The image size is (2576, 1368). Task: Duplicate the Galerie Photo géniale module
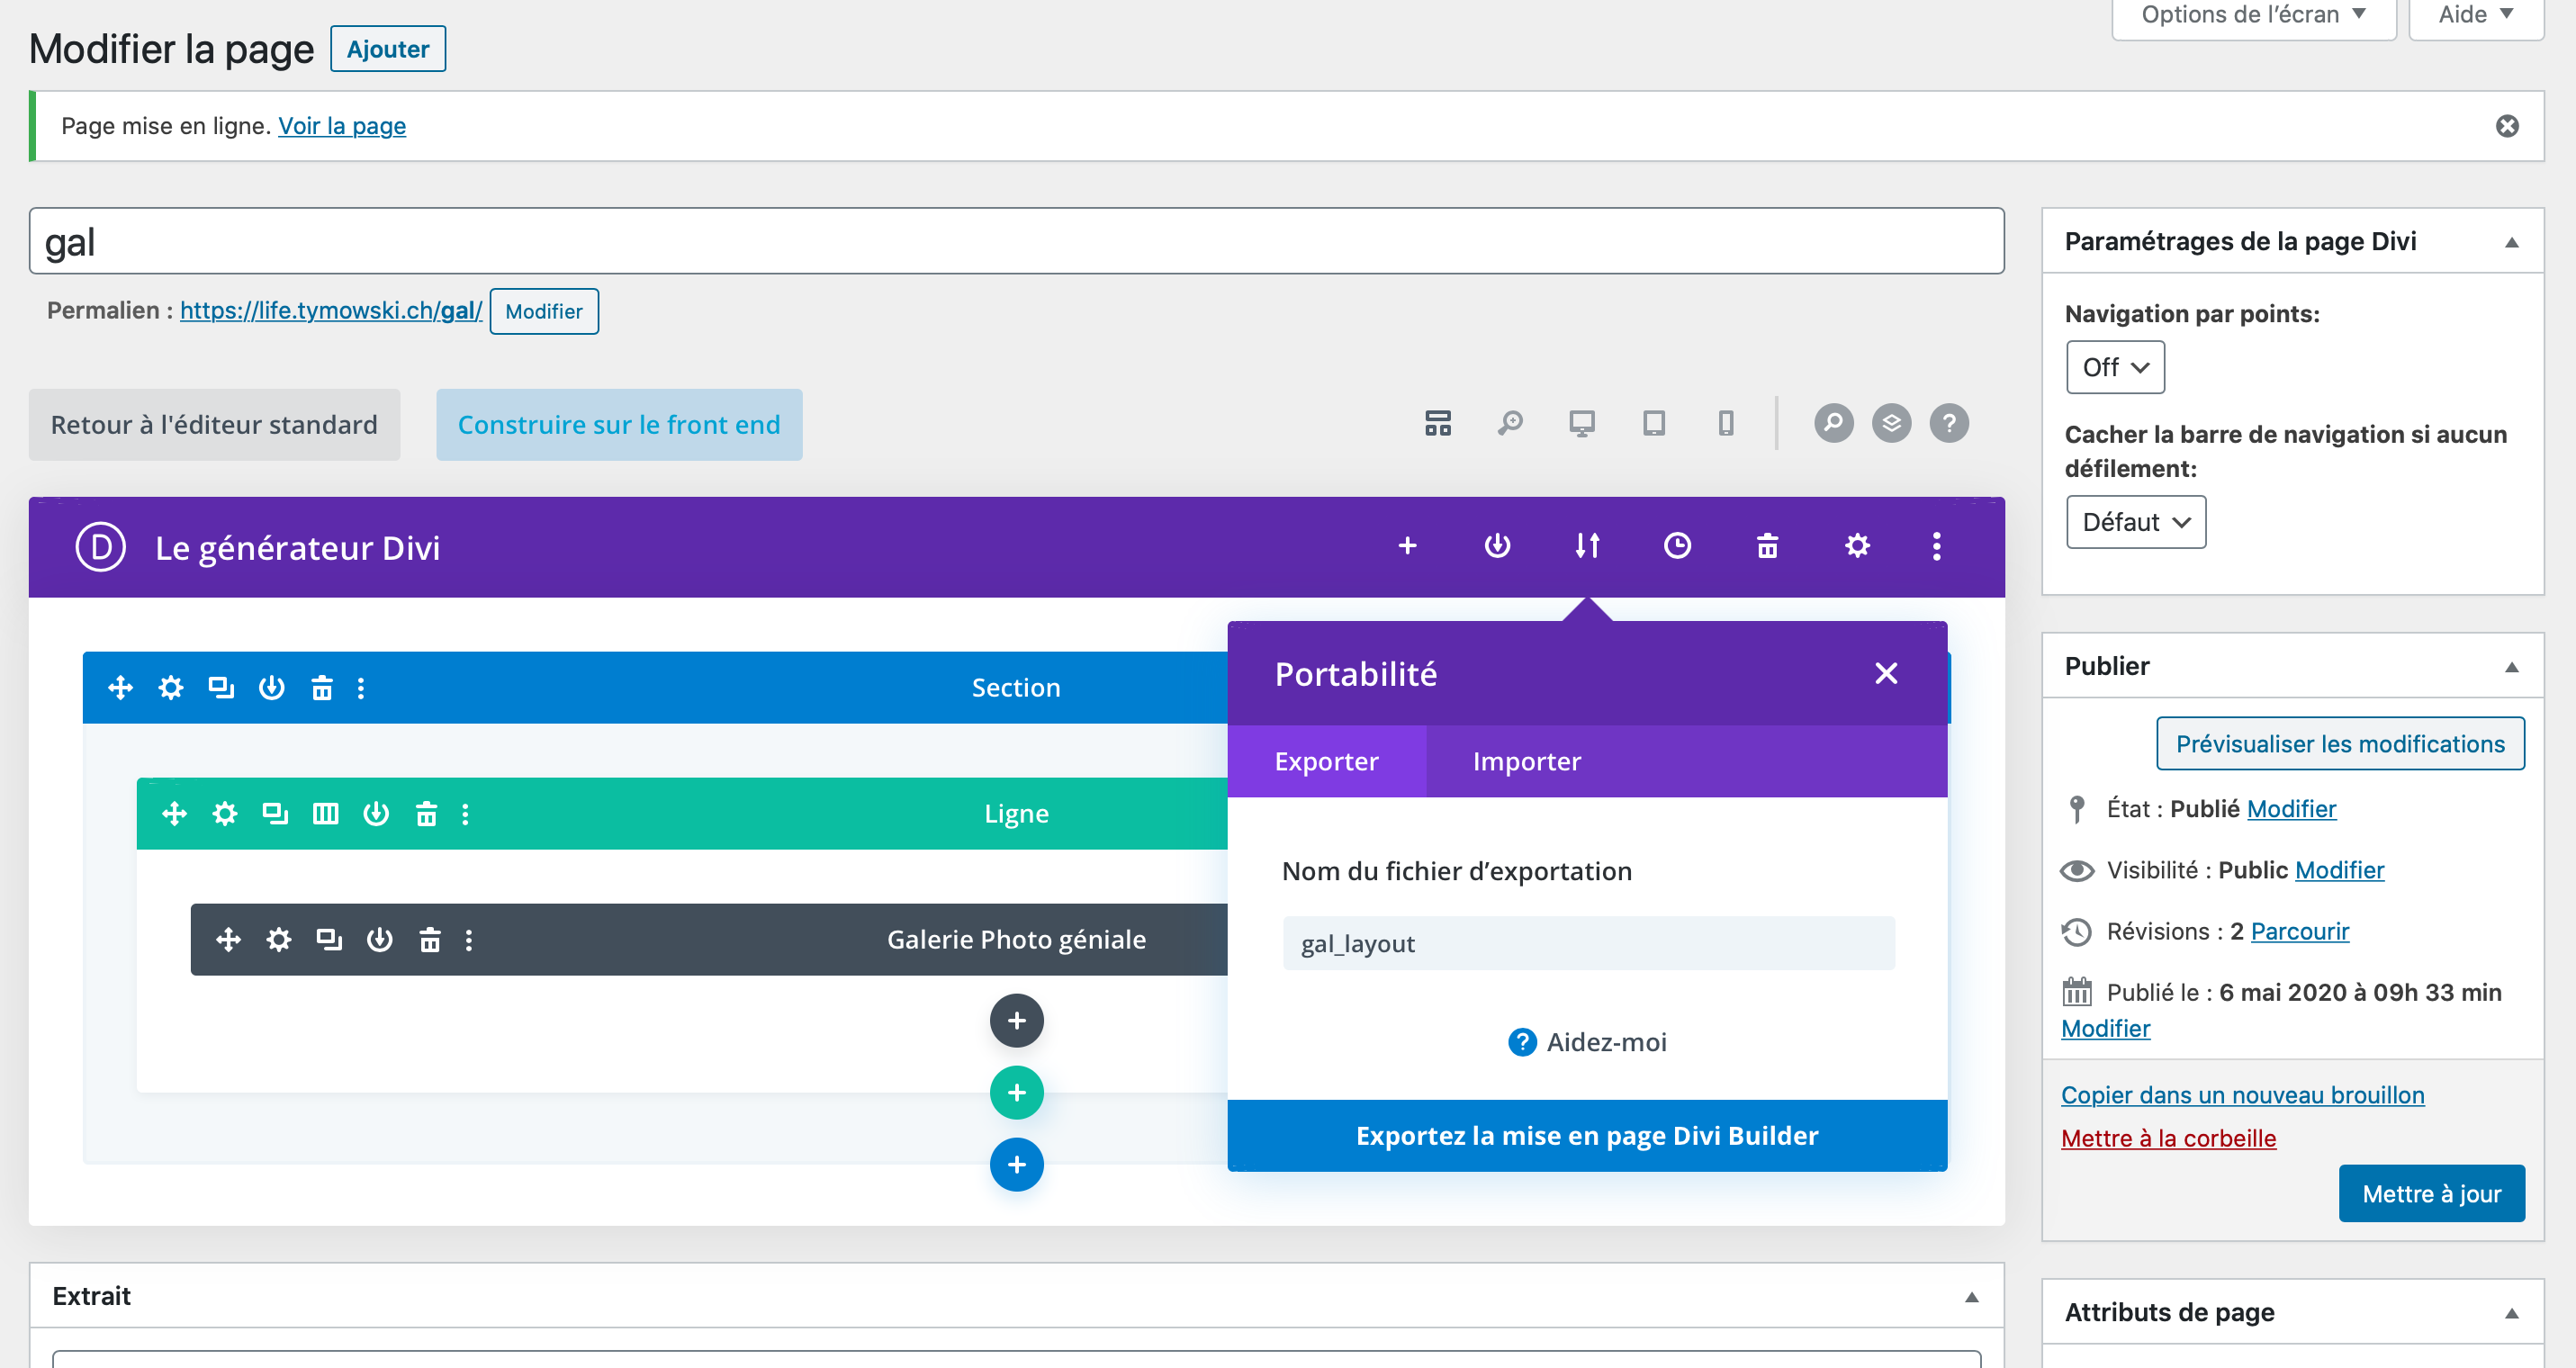pos(328,939)
